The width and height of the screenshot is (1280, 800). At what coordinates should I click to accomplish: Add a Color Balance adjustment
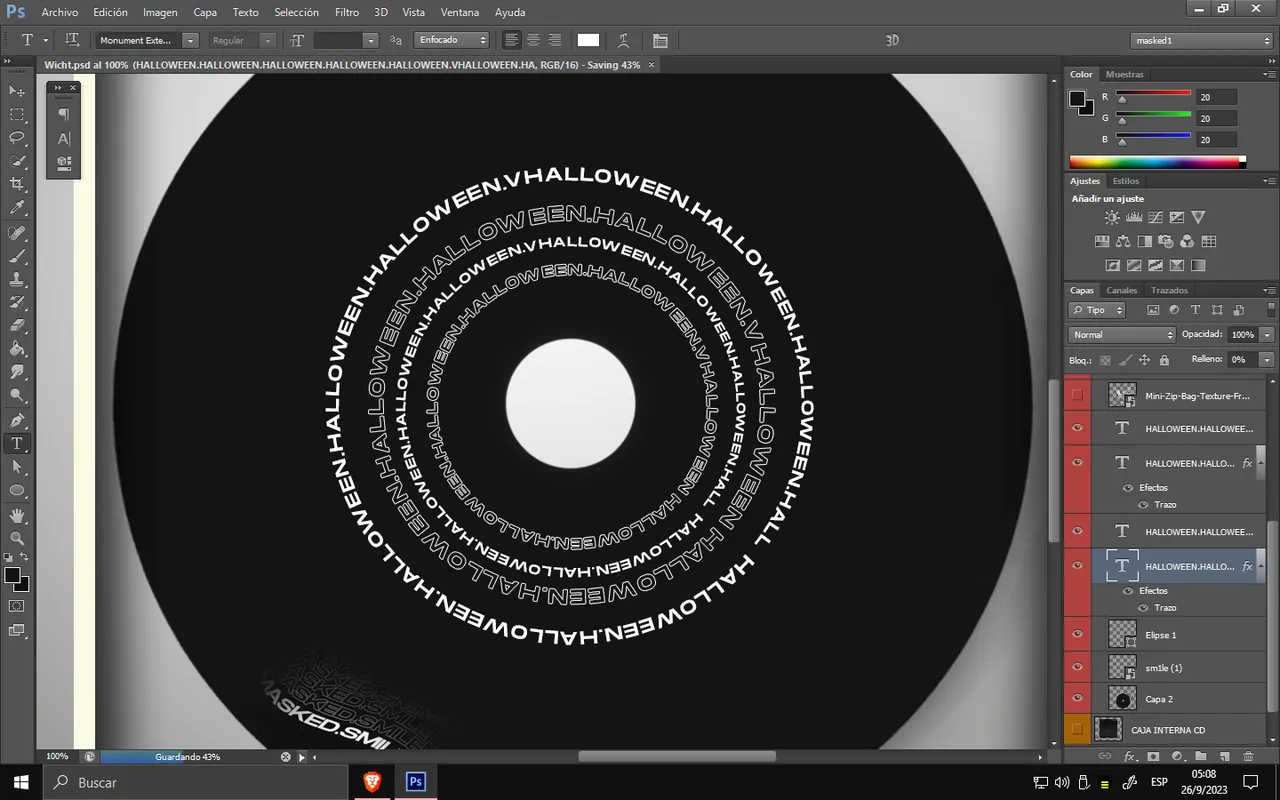[x=1123, y=241]
